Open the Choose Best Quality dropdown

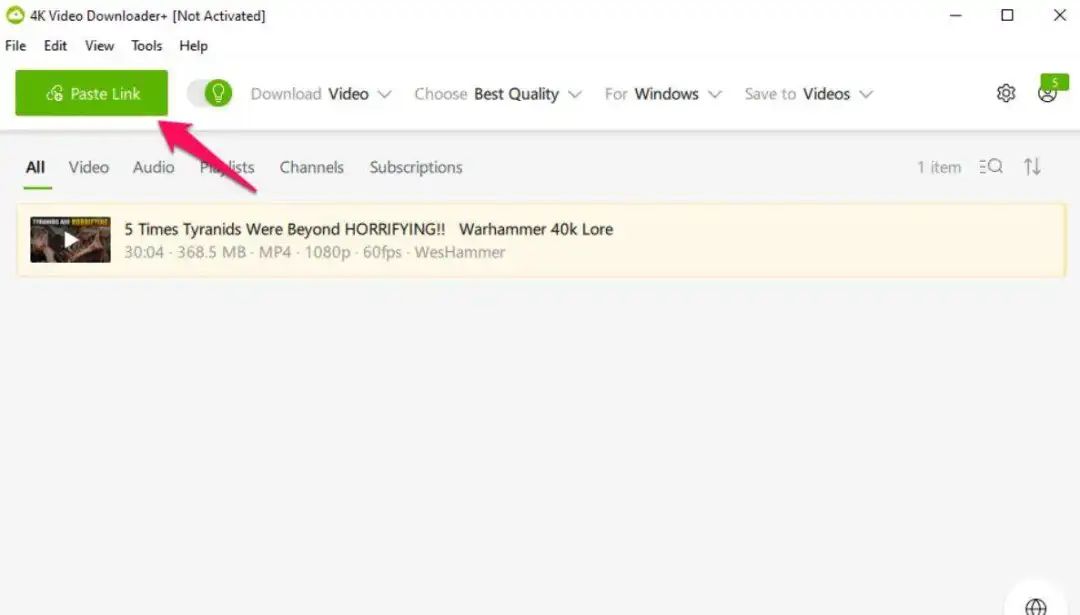point(498,94)
